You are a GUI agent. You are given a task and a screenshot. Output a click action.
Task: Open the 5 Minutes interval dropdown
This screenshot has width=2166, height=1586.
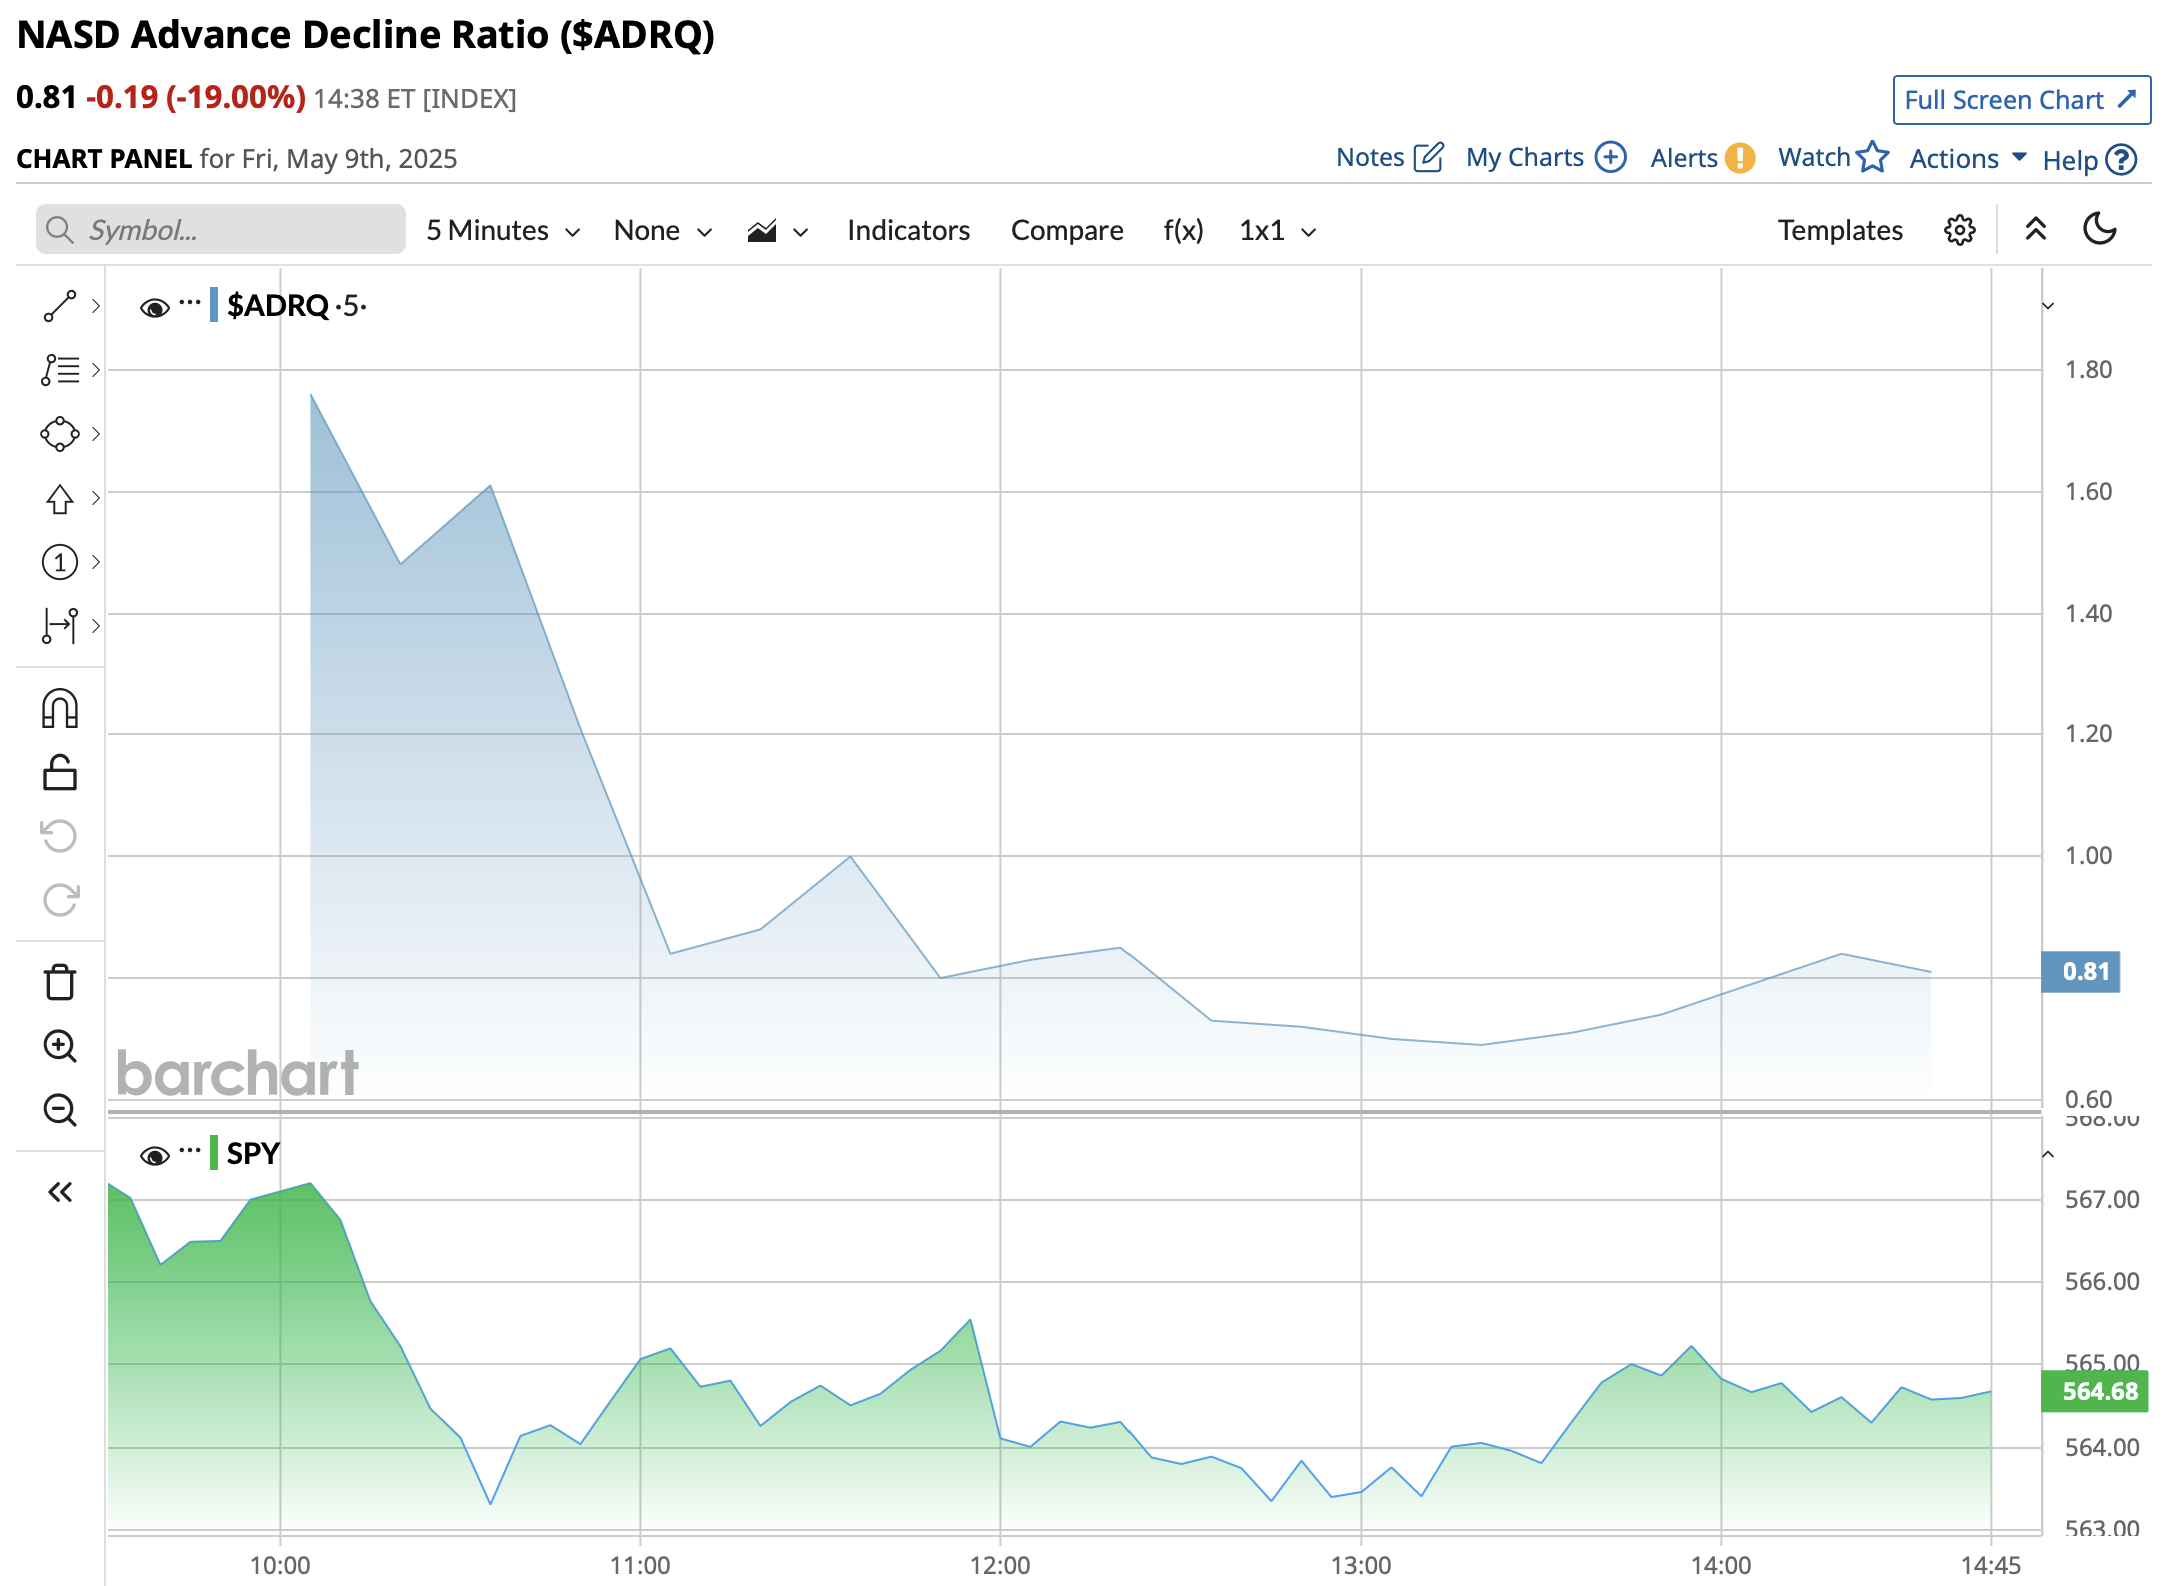coord(502,231)
